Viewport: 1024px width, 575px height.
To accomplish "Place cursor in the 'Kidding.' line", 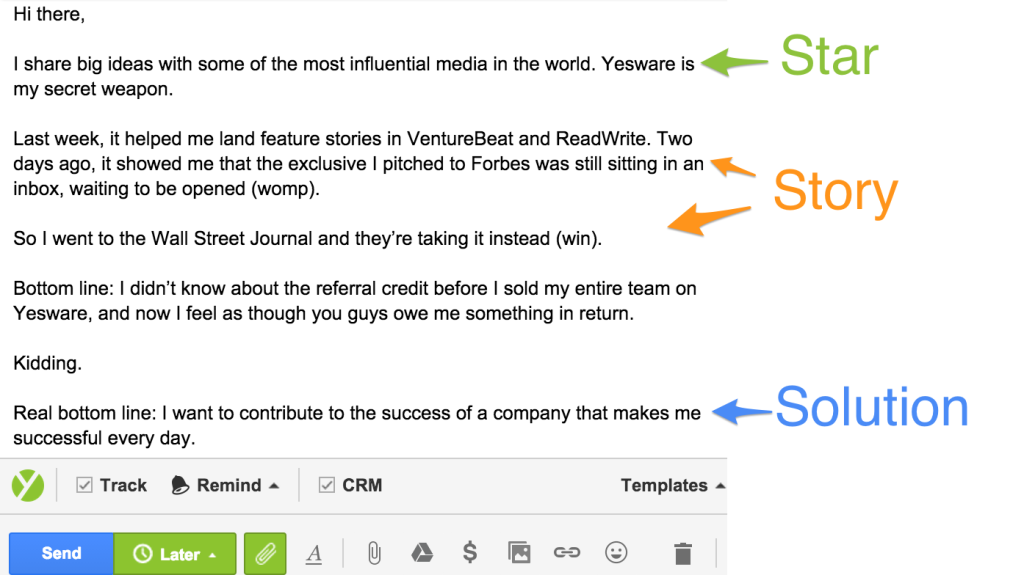I will point(48,363).
